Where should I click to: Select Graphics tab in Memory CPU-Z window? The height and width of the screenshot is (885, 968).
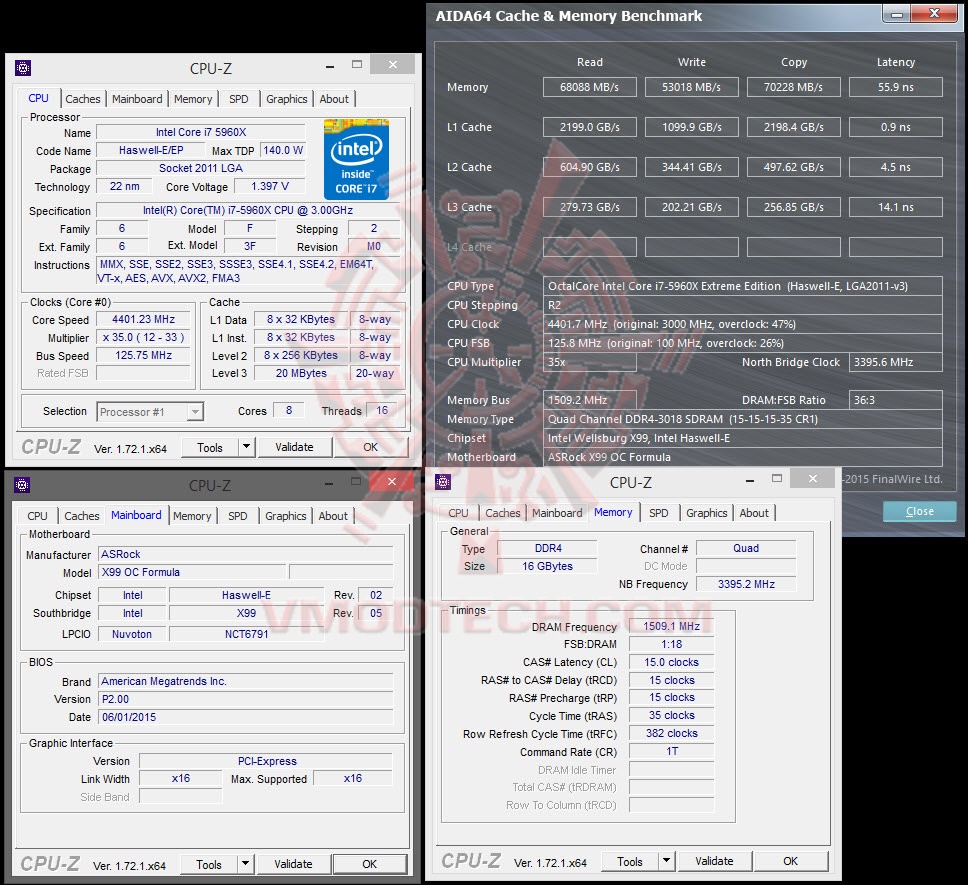point(706,513)
